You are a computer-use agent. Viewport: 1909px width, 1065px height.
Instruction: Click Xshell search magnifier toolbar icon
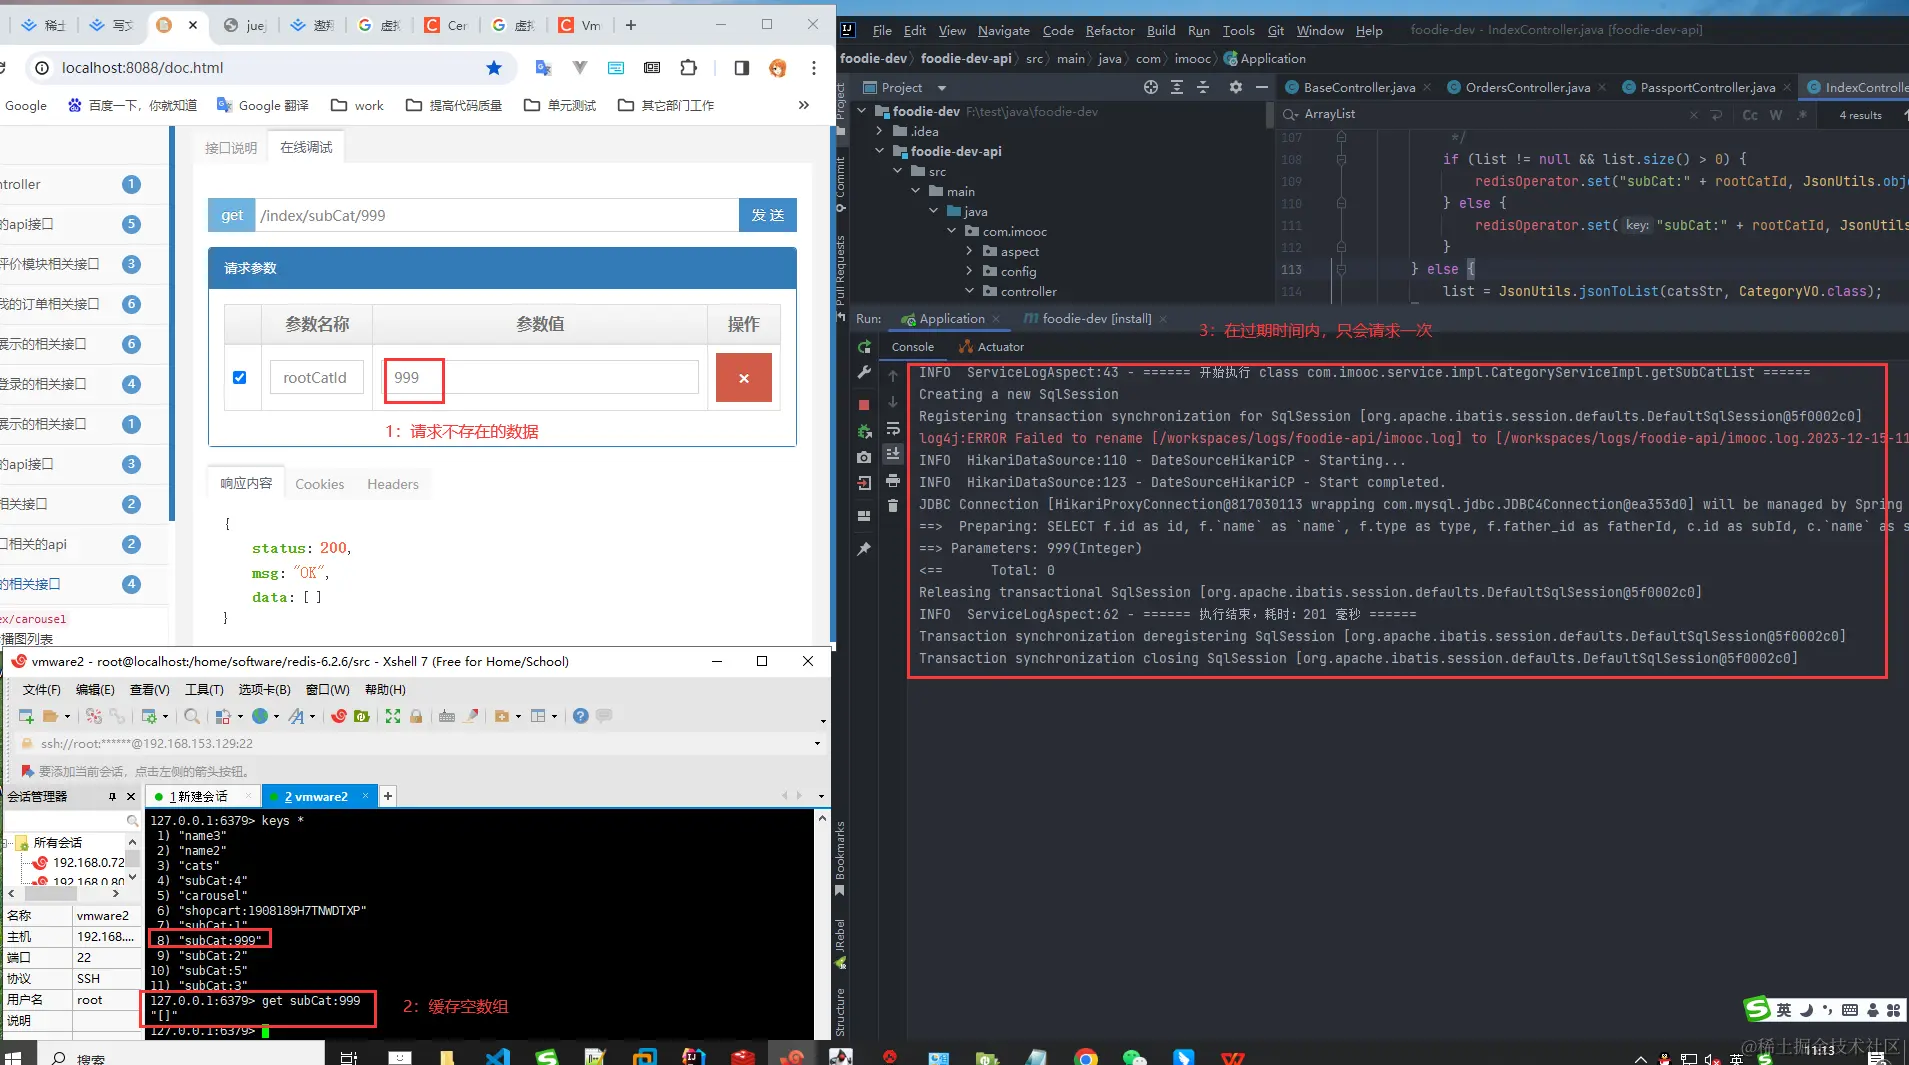(x=192, y=716)
